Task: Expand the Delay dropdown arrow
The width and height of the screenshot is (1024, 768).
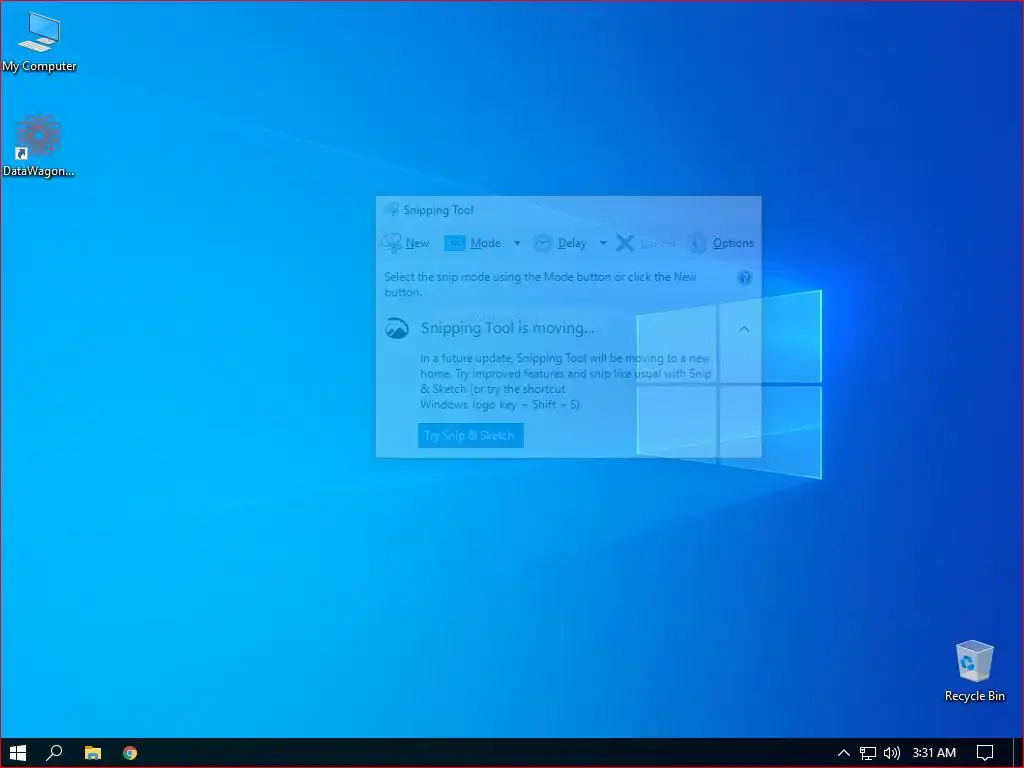Action: coord(603,243)
